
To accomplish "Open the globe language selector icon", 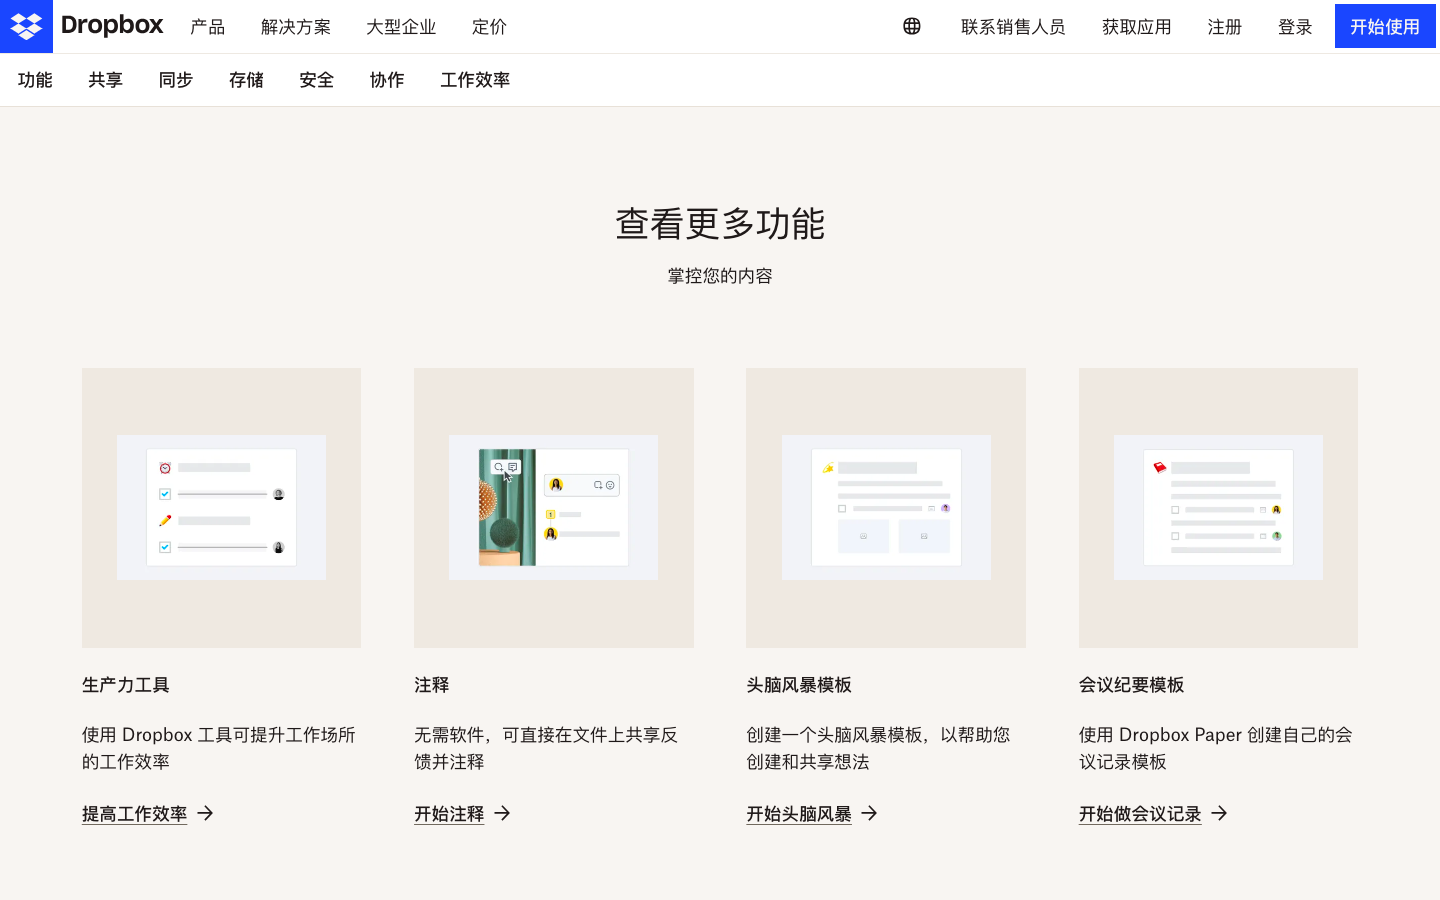I will coord(911,27).
